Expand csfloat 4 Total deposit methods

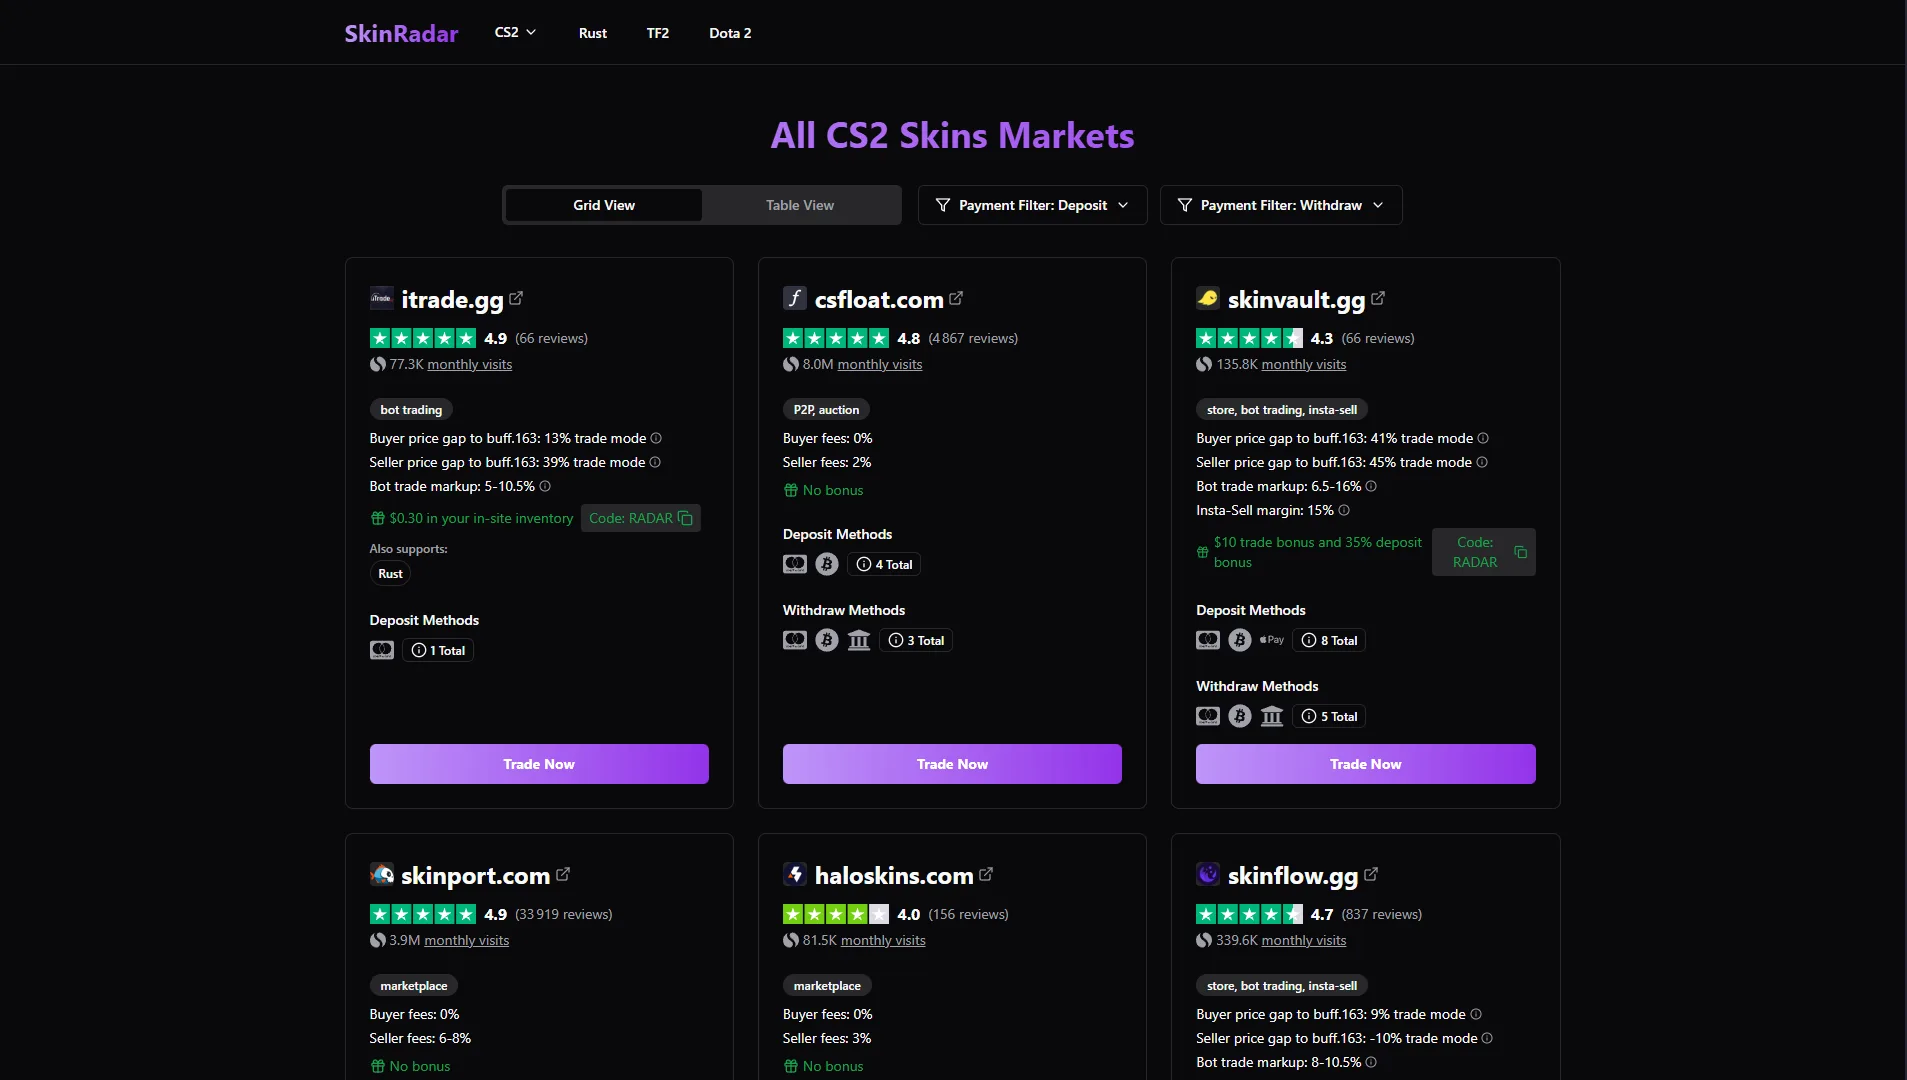[x=884, y=564]
